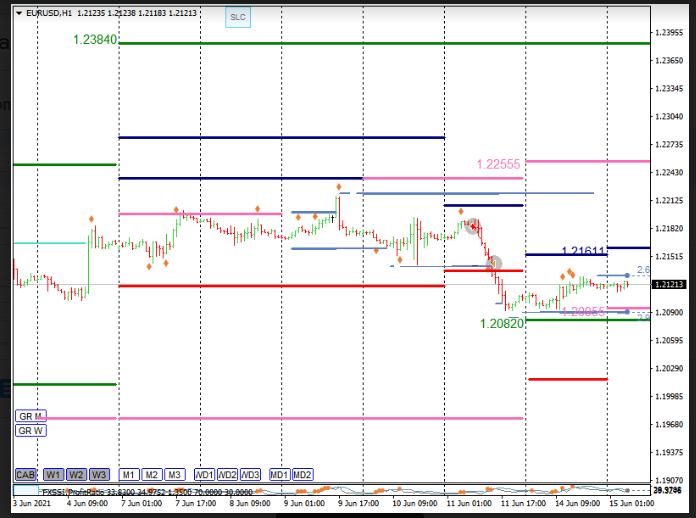The height and width of the screenshot is (518, 696).
Task: Click the SLC button at chart top
Action: click(237, 17)
